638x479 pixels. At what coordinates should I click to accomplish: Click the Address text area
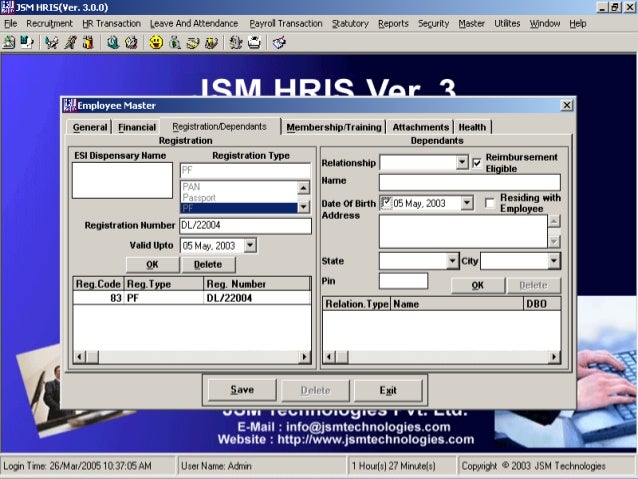click(463, 231)
